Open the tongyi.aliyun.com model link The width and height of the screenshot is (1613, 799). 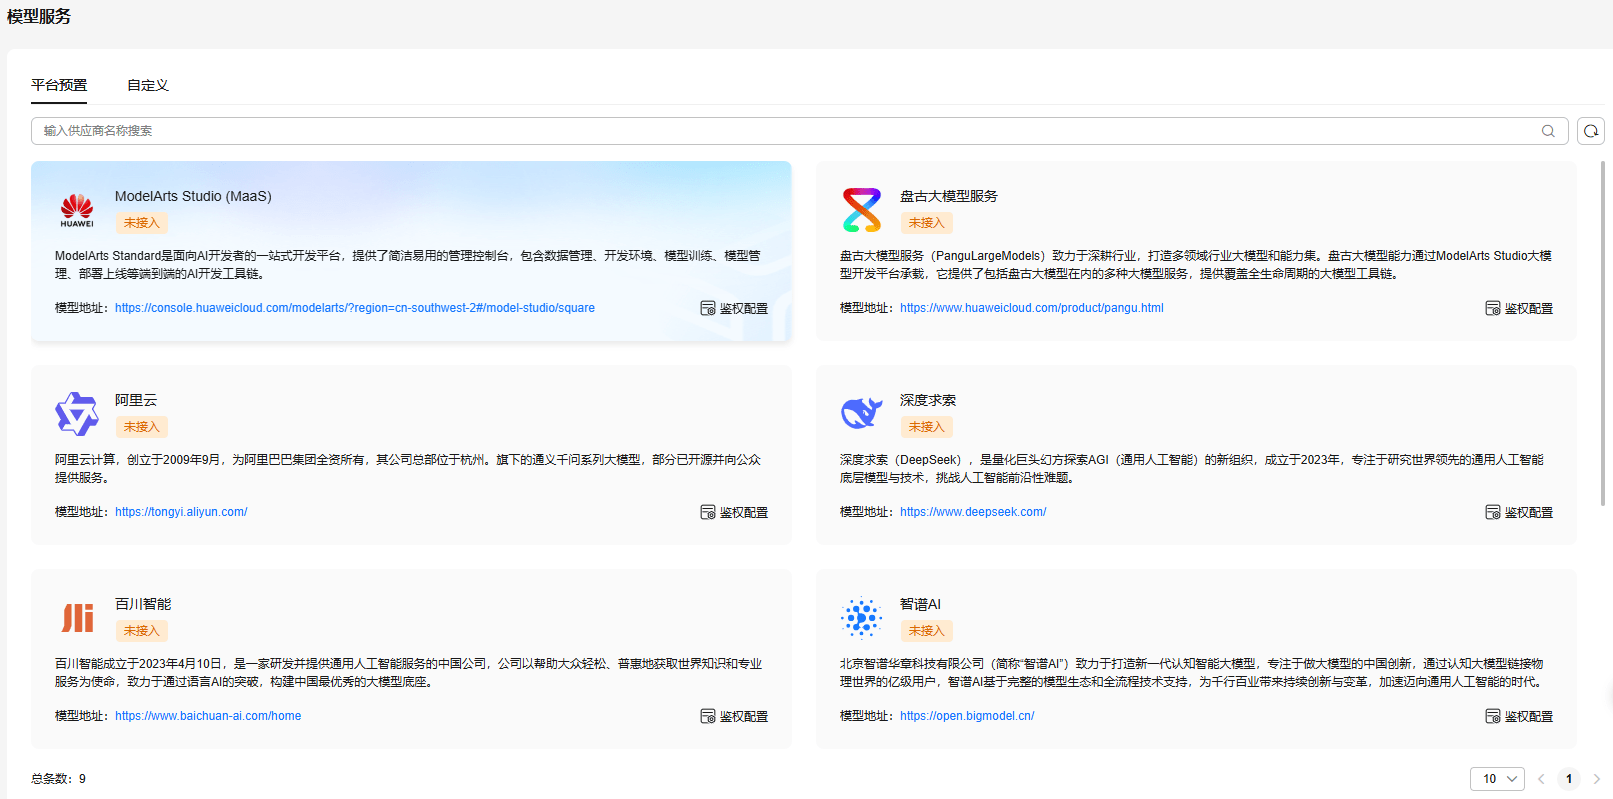tap(181, 512)
